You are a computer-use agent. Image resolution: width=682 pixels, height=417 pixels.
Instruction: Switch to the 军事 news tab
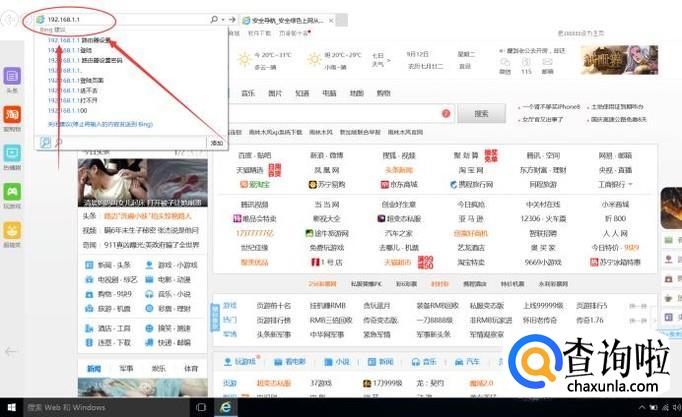tap(126, 369)
